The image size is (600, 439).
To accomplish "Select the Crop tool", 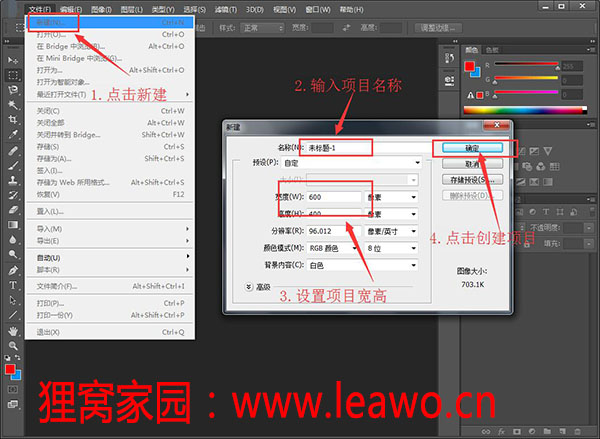I will (13, 119).
